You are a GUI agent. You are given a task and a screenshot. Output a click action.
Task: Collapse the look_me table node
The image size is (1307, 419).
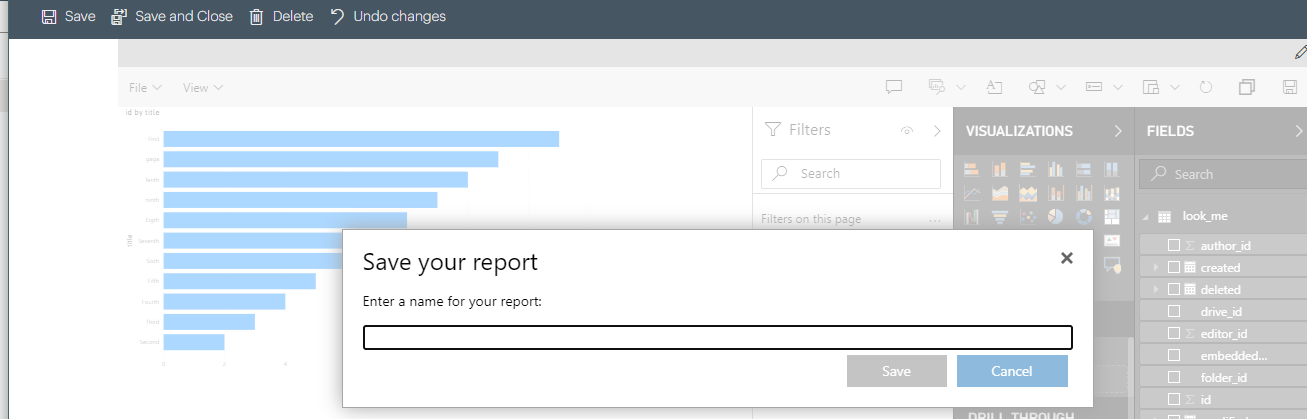pos(1146,216)
